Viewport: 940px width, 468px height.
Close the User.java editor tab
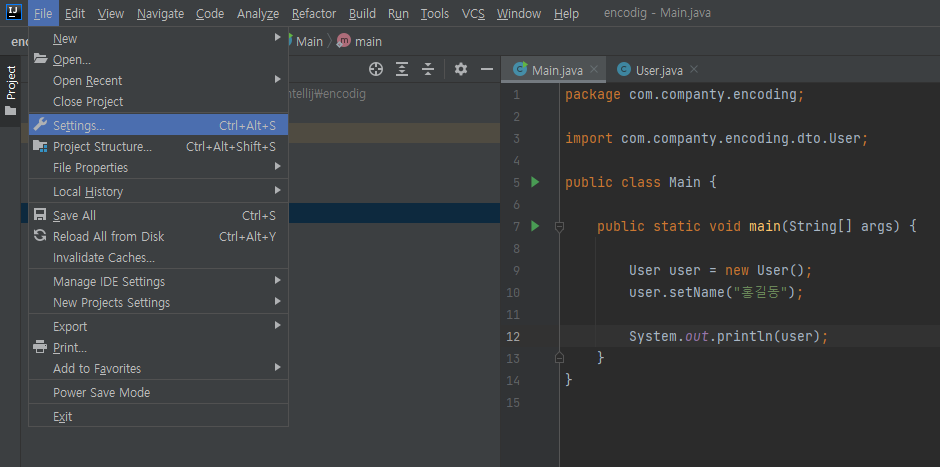(694, 70)
